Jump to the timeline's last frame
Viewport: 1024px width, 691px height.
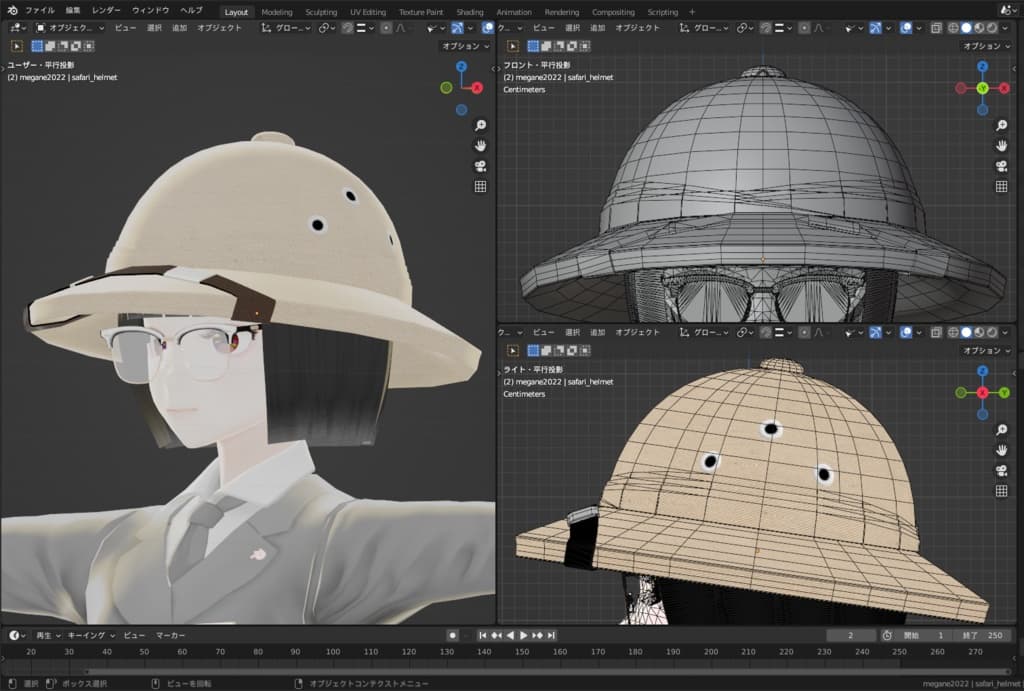[551, 635]
